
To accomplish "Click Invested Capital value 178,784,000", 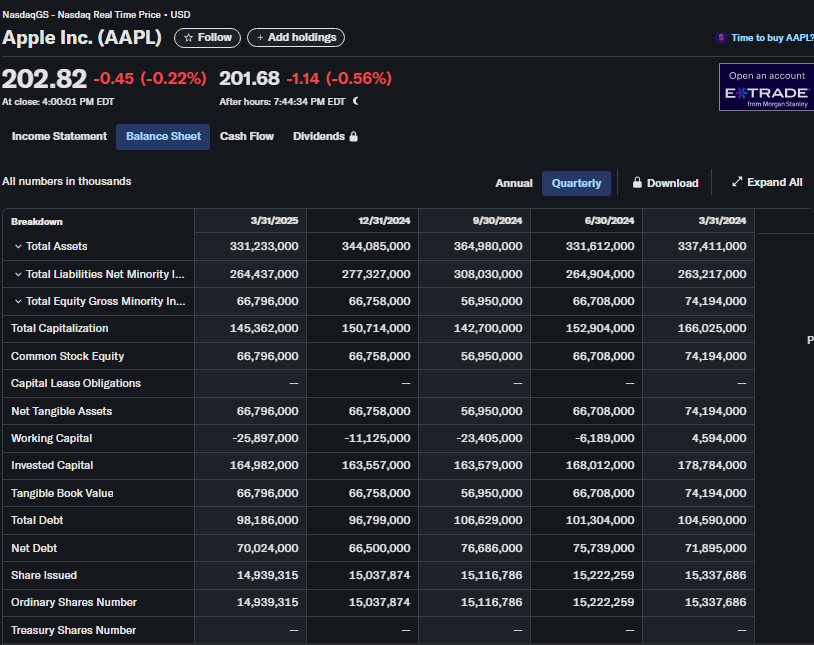I will pyautogui.click(x=712, y=465).
